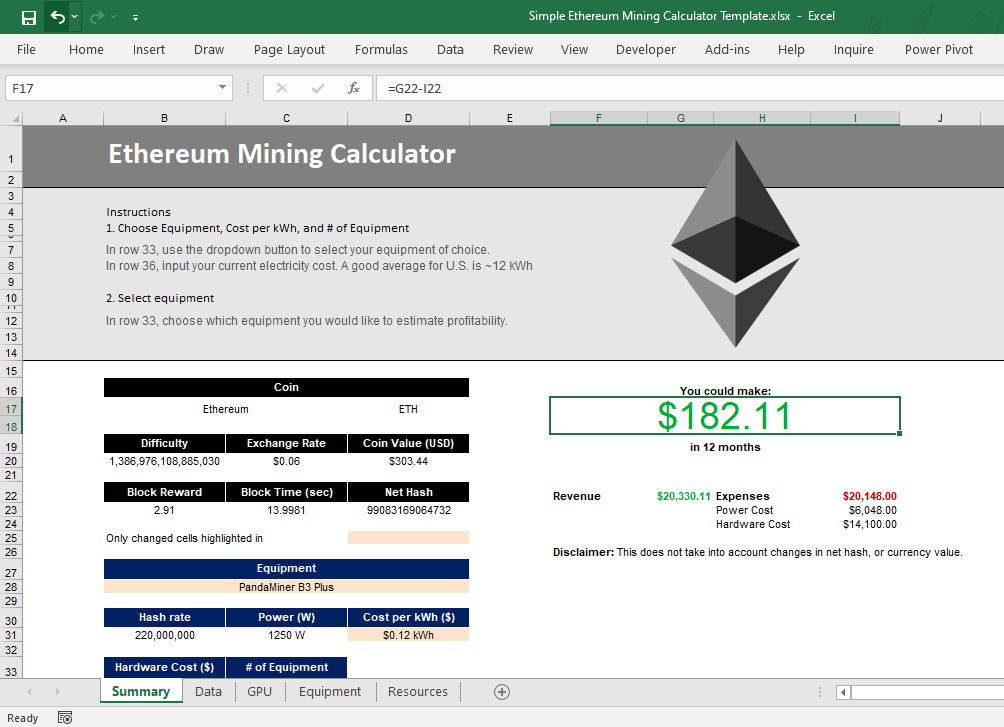
Task: Open the Undo history dropdown arrow
Action: 74,17
